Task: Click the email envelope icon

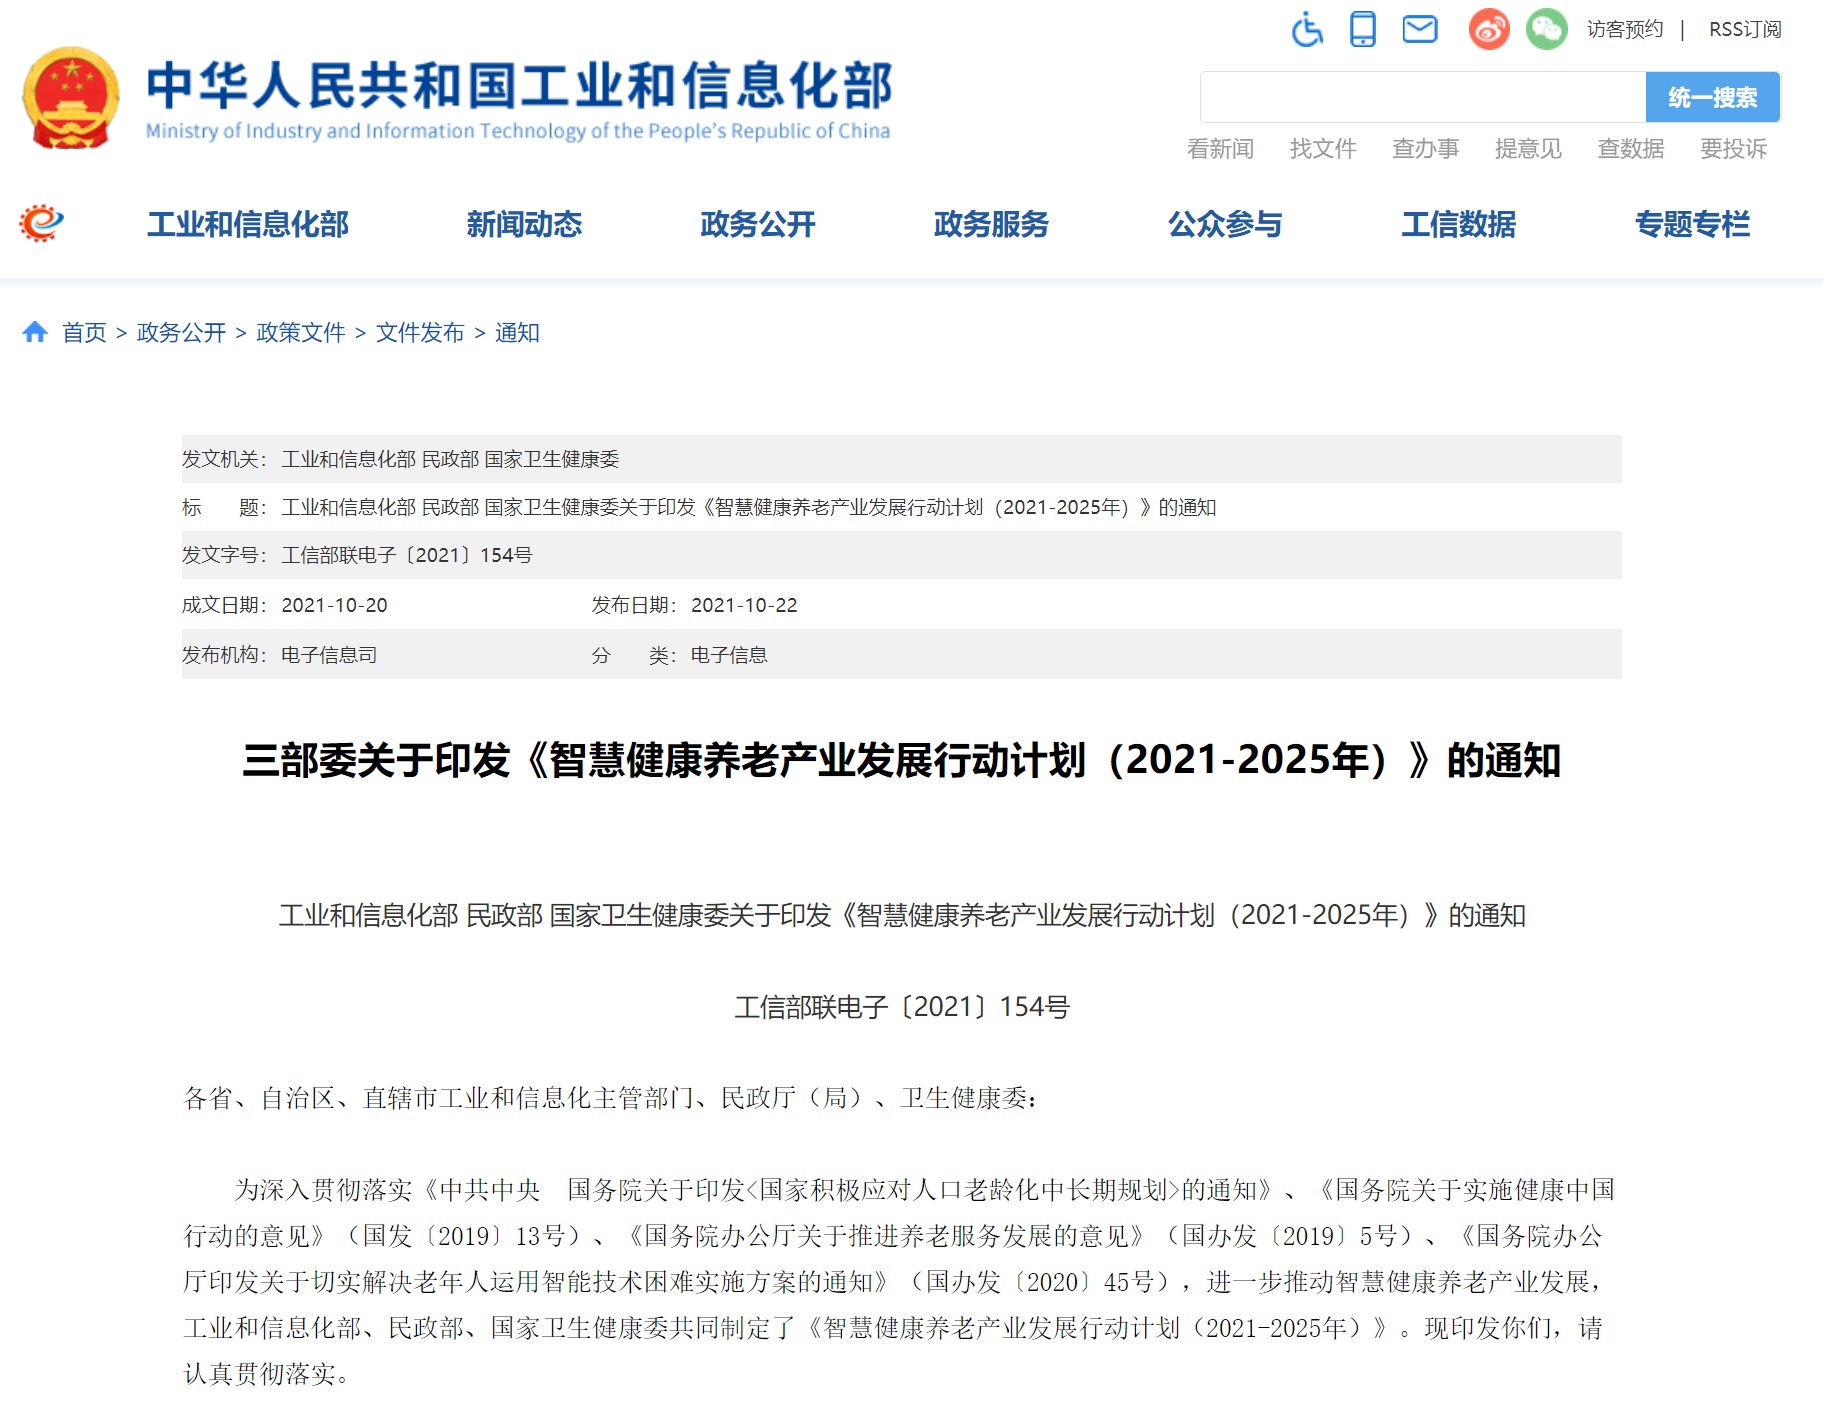Action: coord(1419,29)
